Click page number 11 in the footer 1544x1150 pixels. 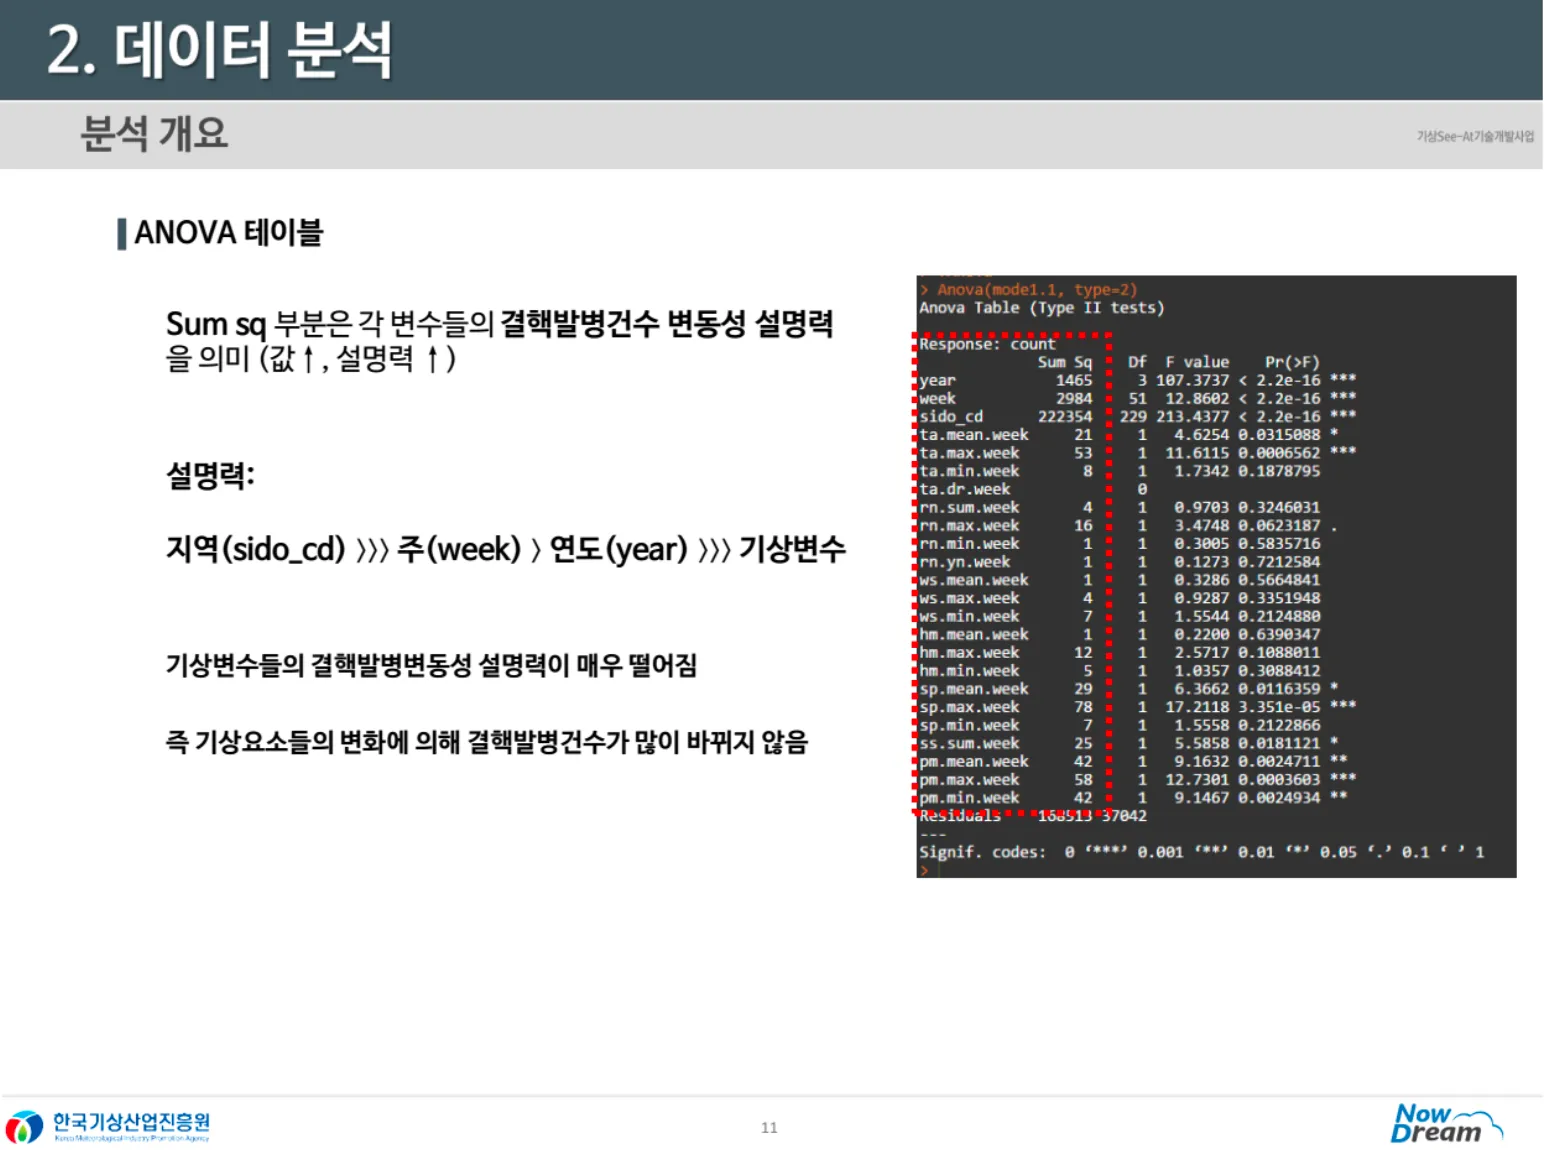coord(768,1127)
